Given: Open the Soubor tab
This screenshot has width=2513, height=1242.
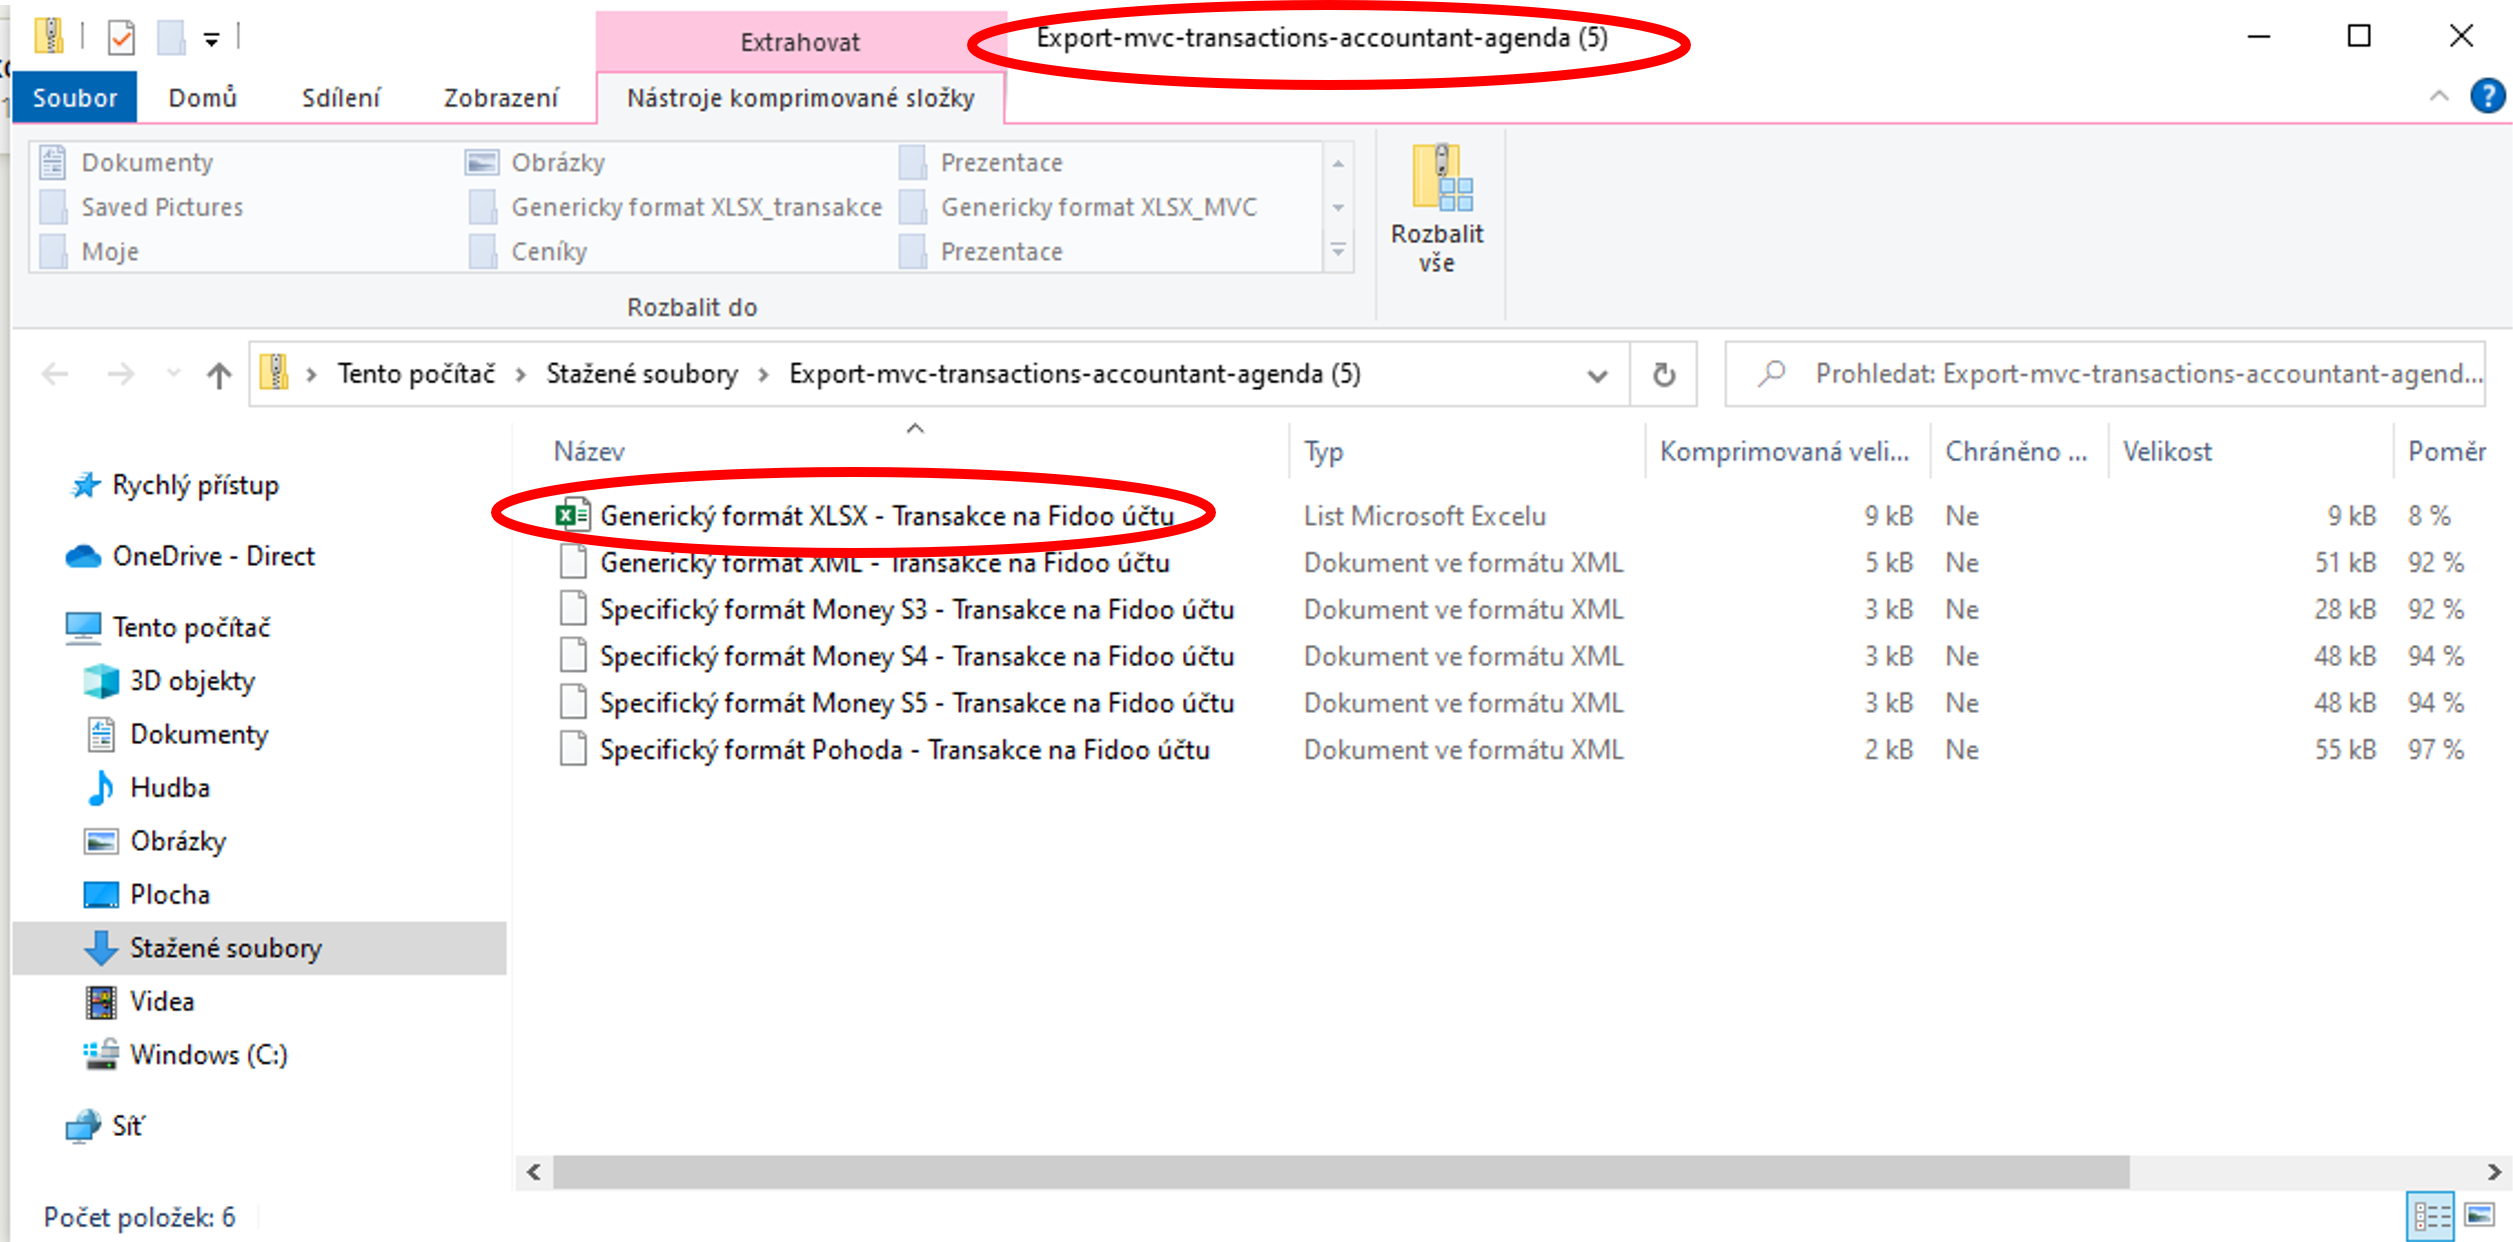Looking at the screenshot, I should pos(75,97).
